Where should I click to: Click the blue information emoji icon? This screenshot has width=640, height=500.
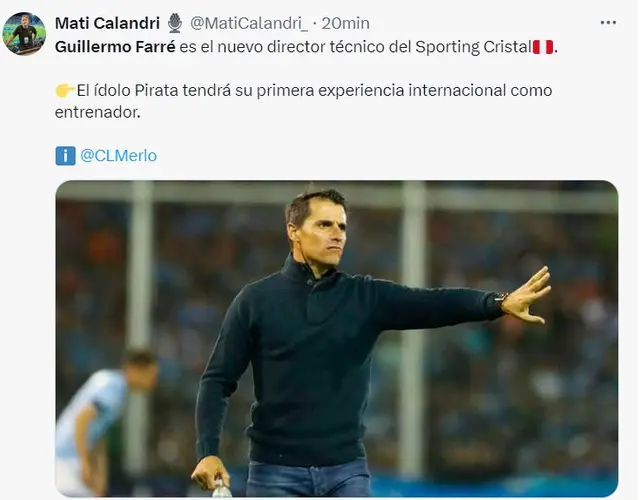tap(65, 155)
